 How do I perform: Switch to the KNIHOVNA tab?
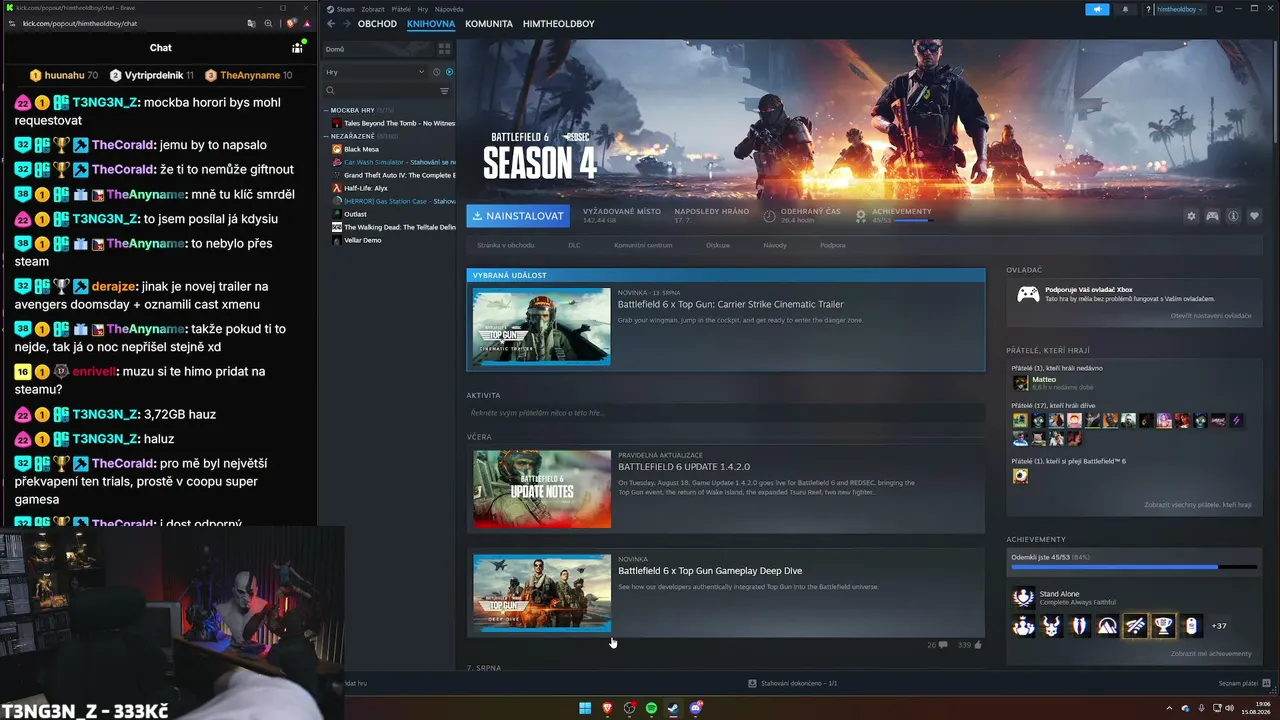431,24
